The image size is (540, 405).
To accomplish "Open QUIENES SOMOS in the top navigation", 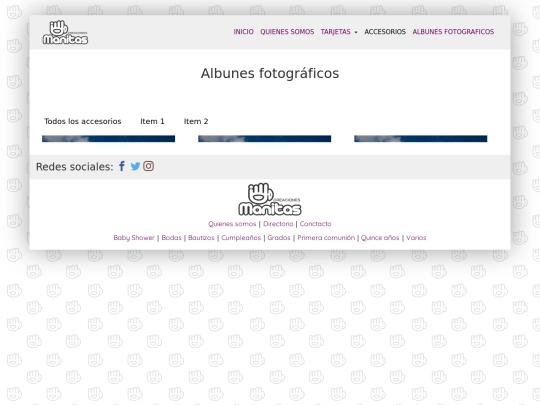I will pyautogui.click(x=287, y=32).
